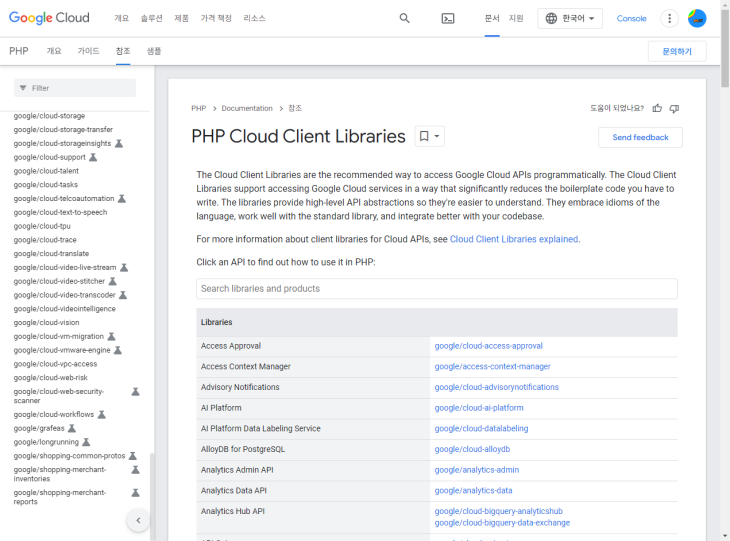Image resolution: width=730 pixels, height=541 pixels.
Task: Open the 한국어 language dropdown
Action: [x=570, y=18]
